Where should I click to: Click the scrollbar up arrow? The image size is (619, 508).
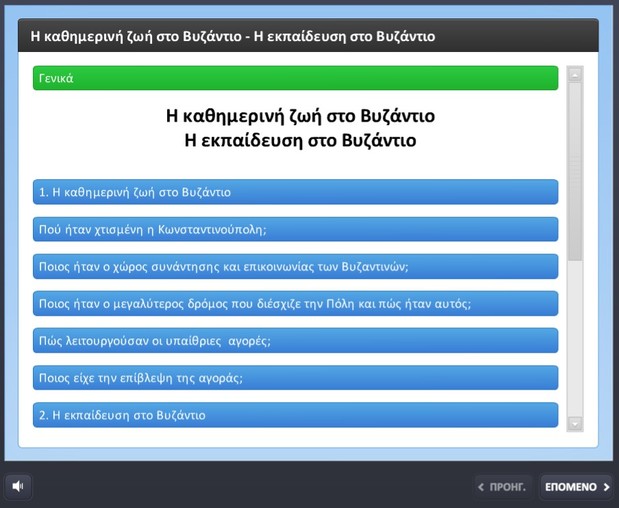pos(575,75)
